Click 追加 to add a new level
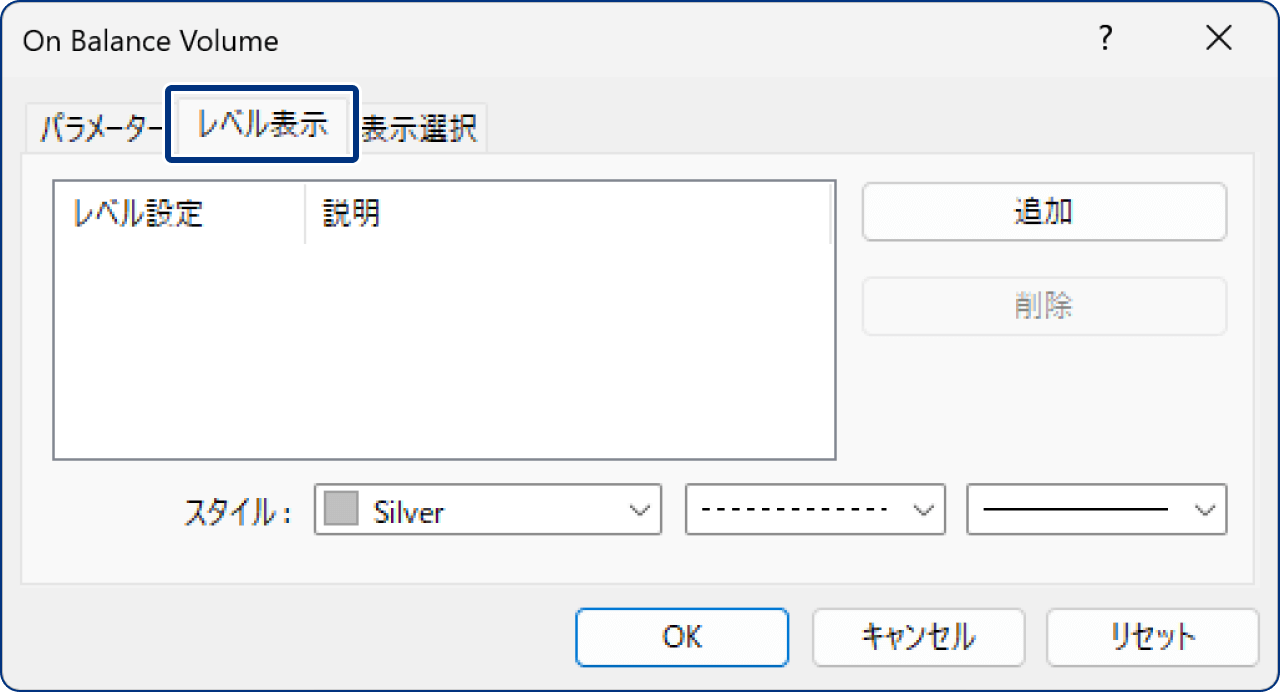 1043,211
